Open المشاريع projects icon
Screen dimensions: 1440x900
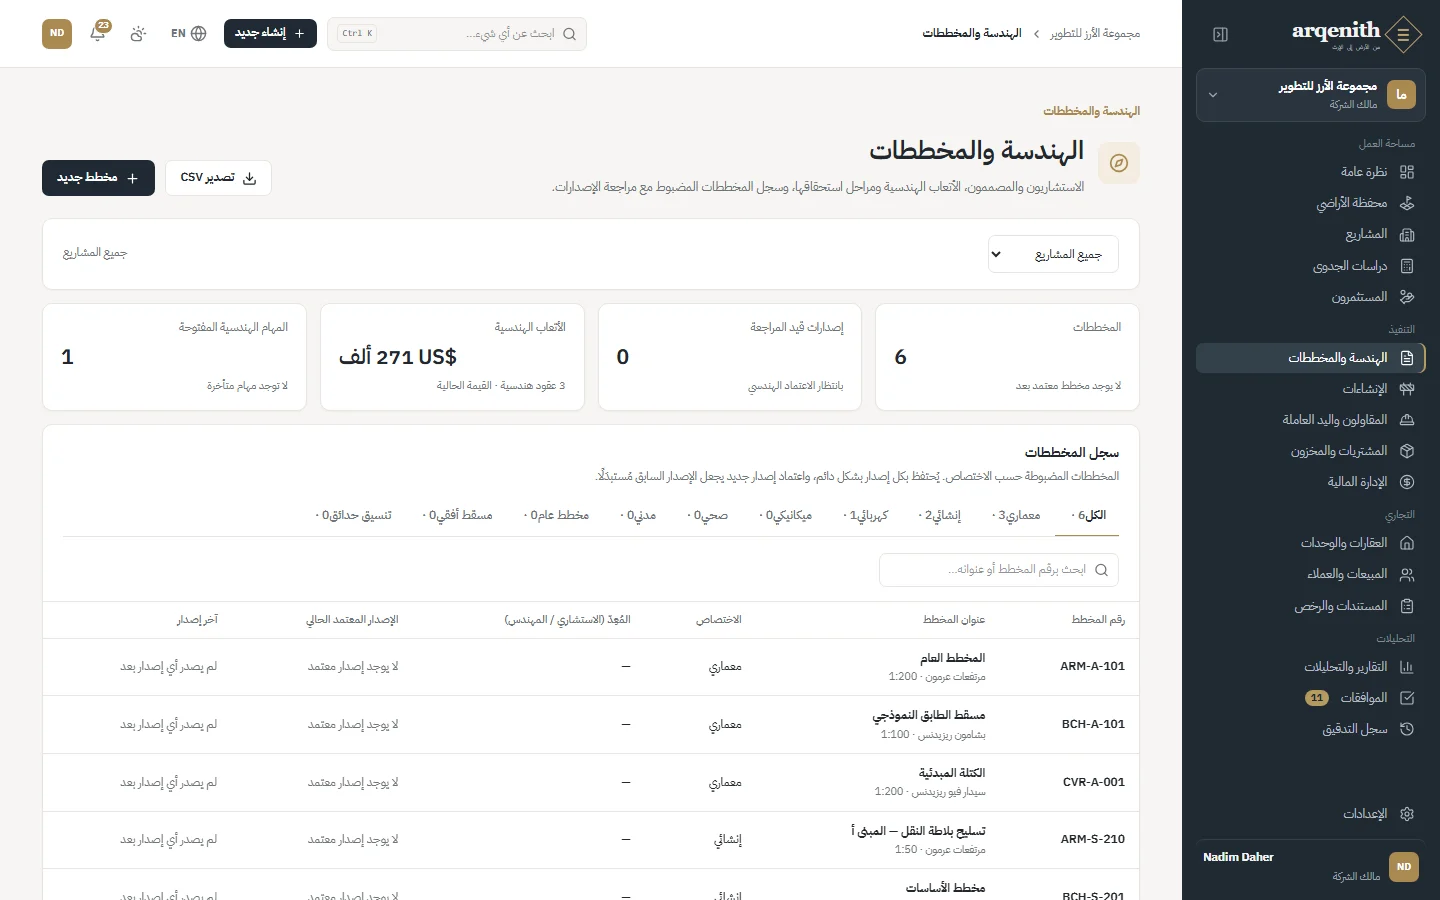[1407, 234]
